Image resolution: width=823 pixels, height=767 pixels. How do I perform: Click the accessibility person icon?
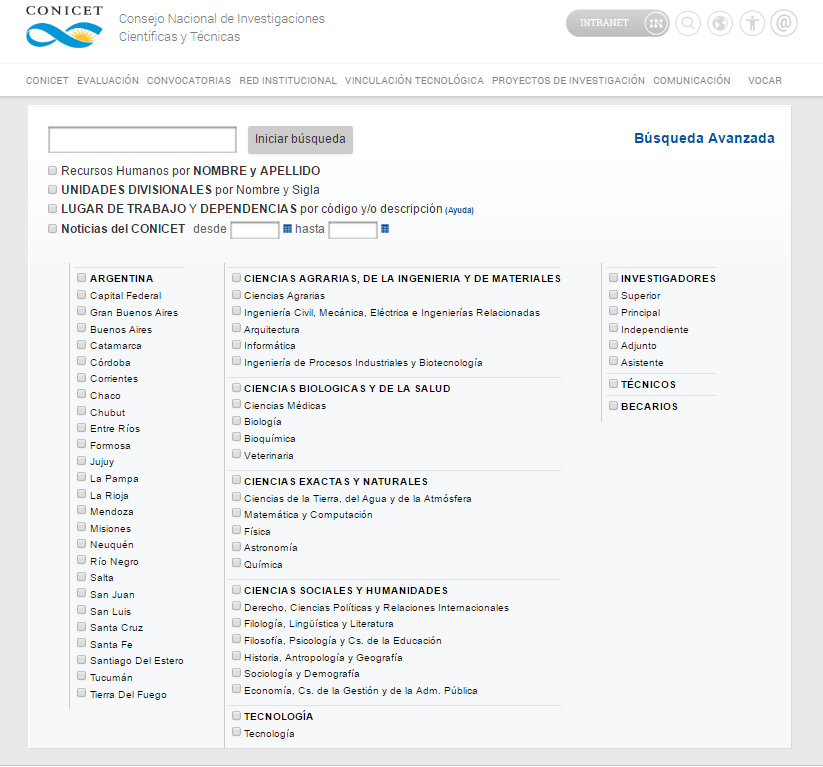pos(752,24)
